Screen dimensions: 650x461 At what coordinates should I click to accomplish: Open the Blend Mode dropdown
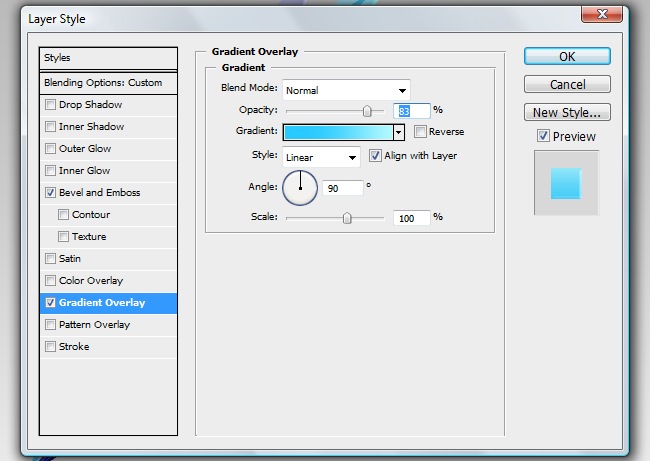coord(346,89)
